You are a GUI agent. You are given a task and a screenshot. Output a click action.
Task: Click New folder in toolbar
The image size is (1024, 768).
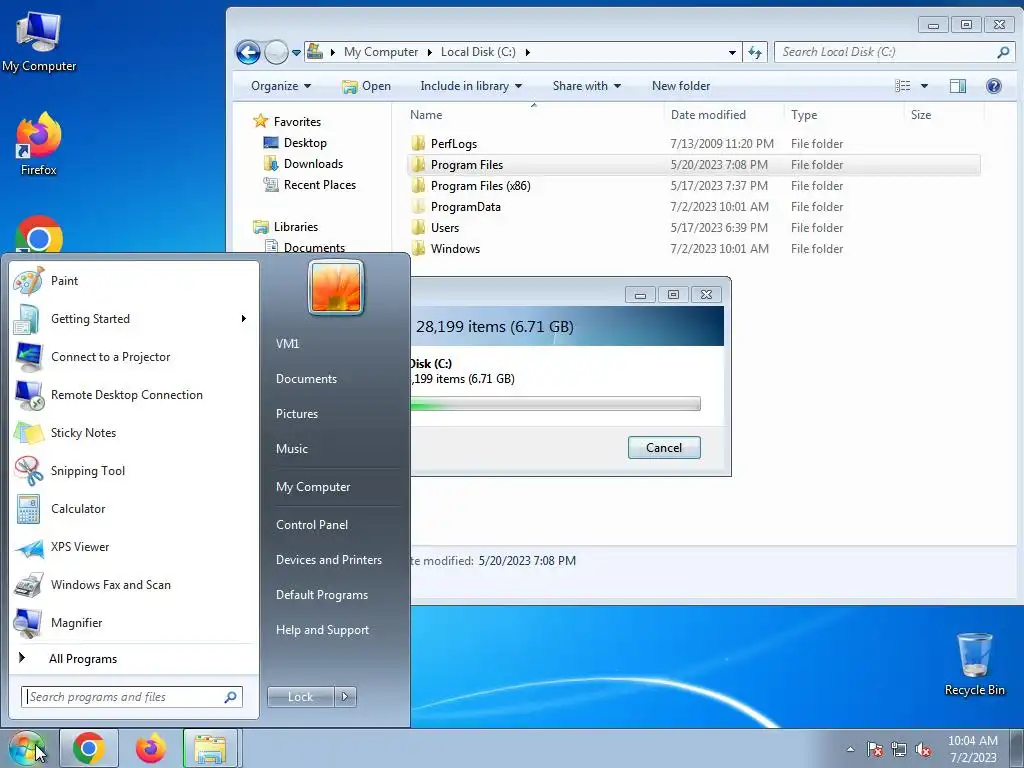(x=680, y=86)
